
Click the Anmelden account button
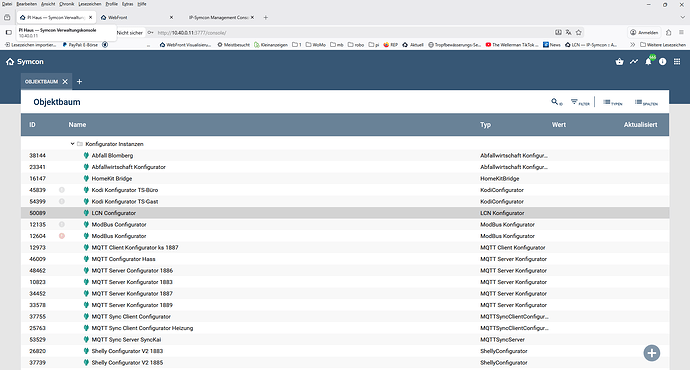[x=644, y=32]
